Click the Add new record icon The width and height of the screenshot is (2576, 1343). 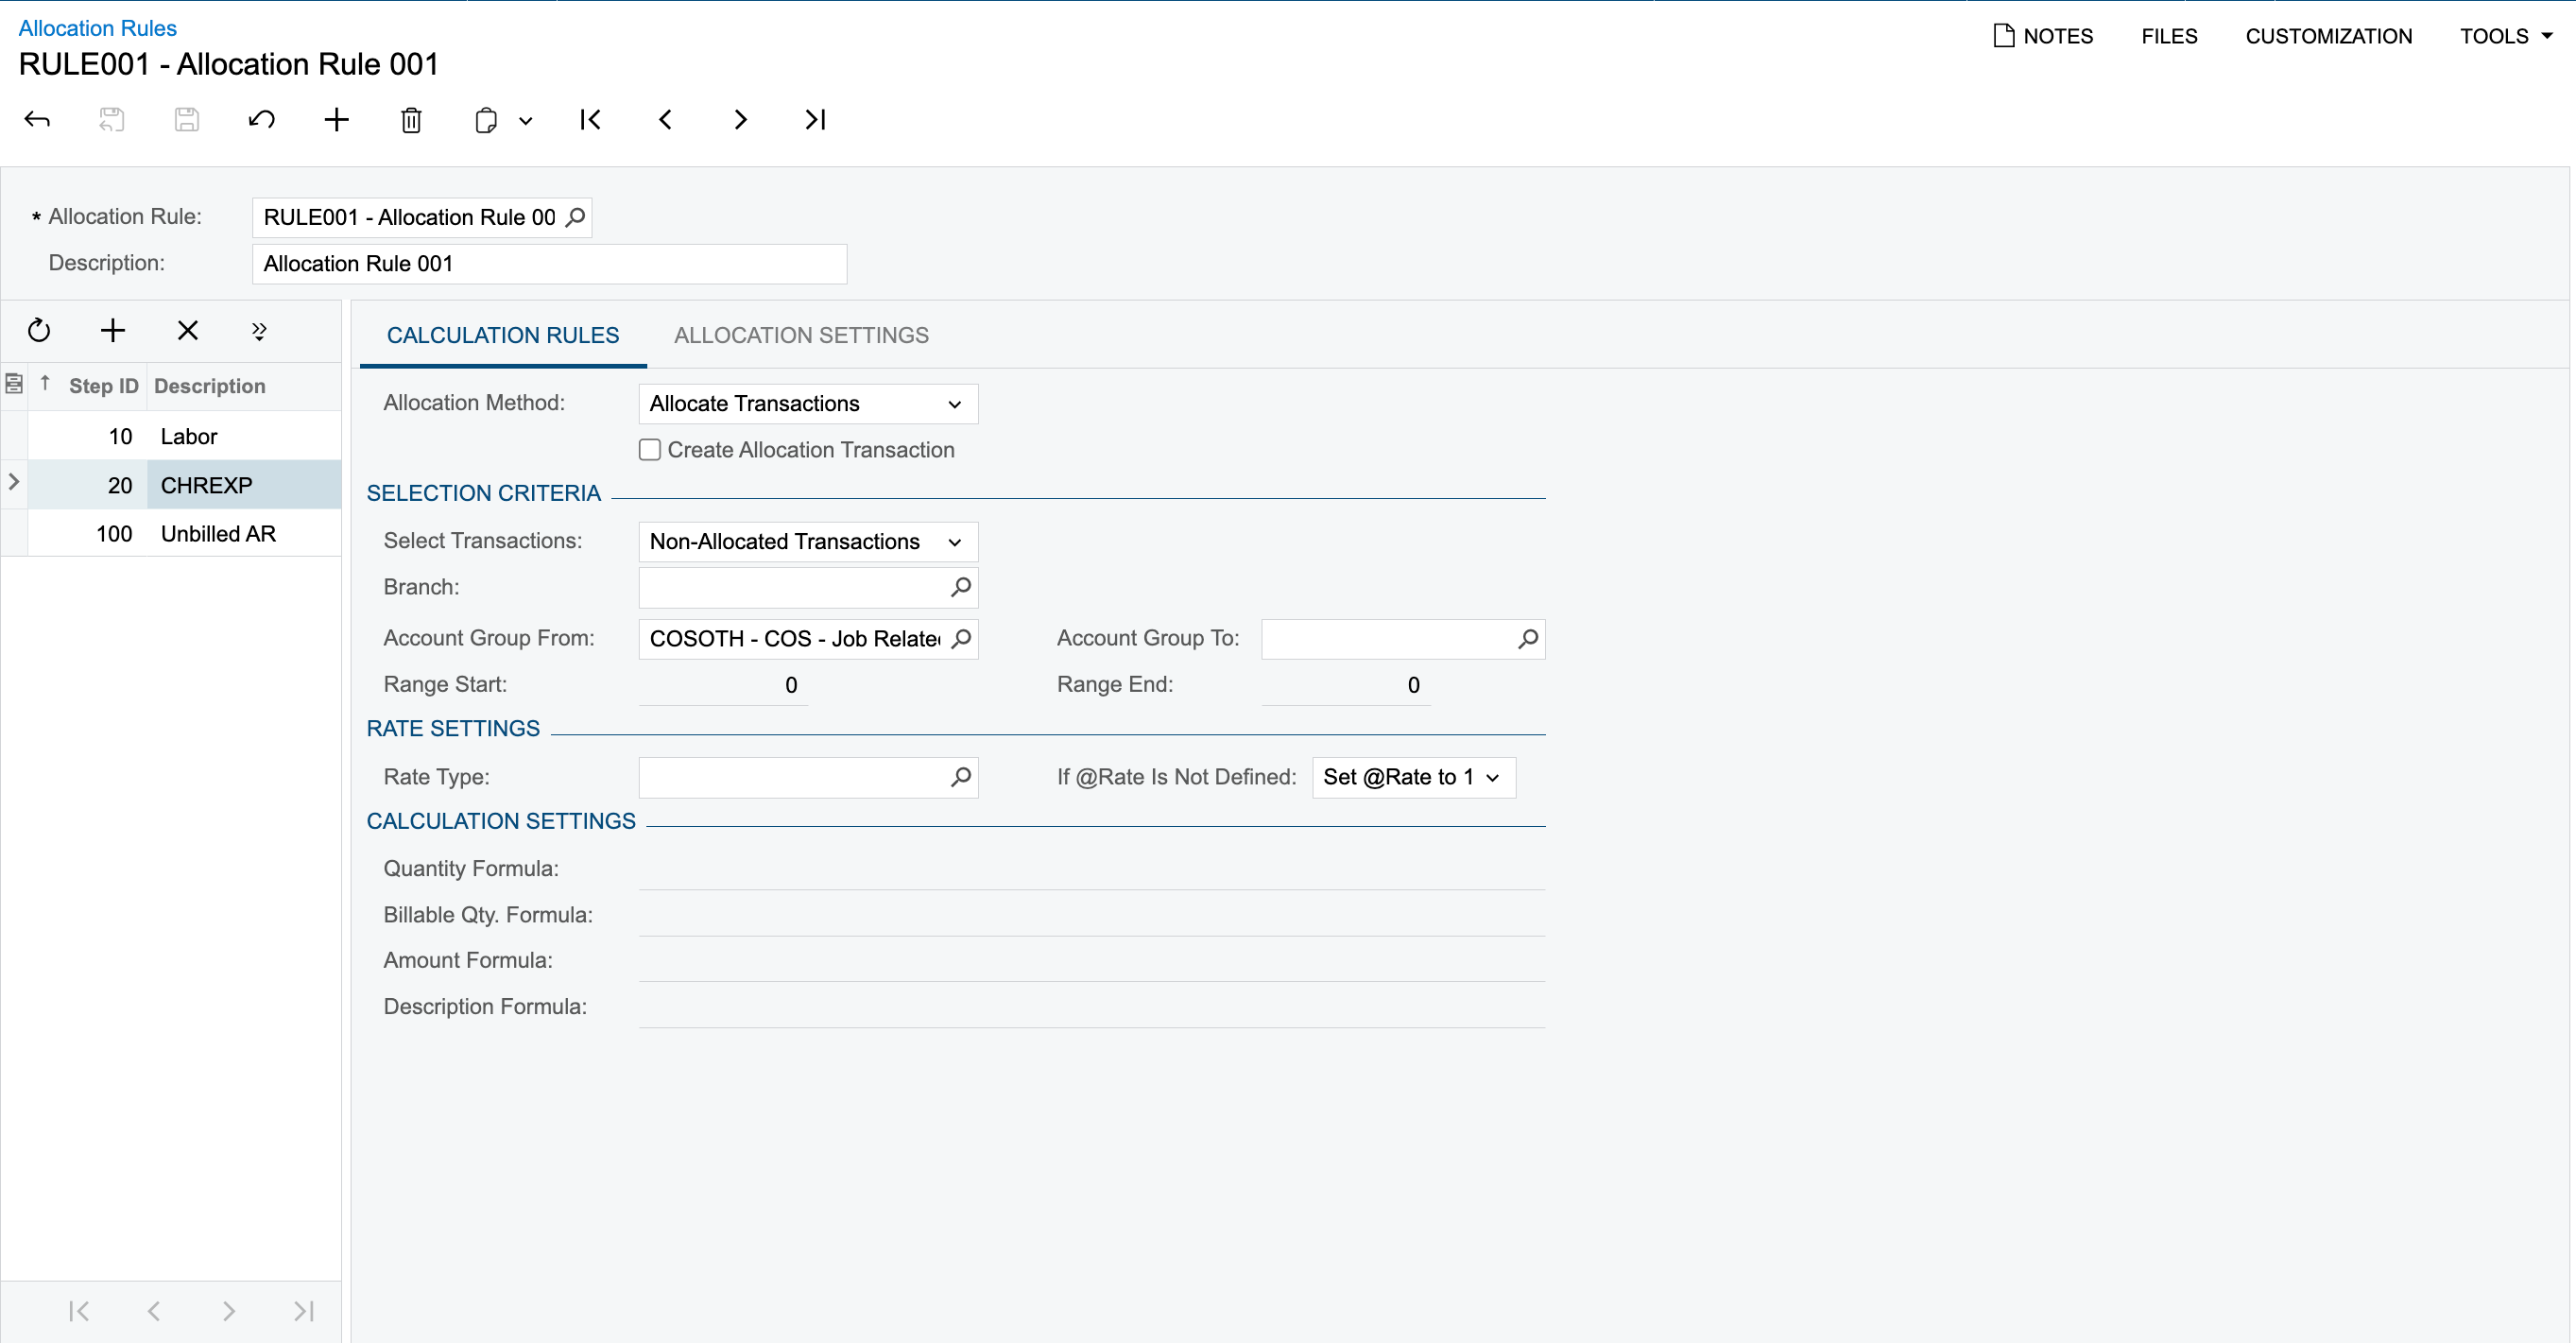tap(335, 119)
